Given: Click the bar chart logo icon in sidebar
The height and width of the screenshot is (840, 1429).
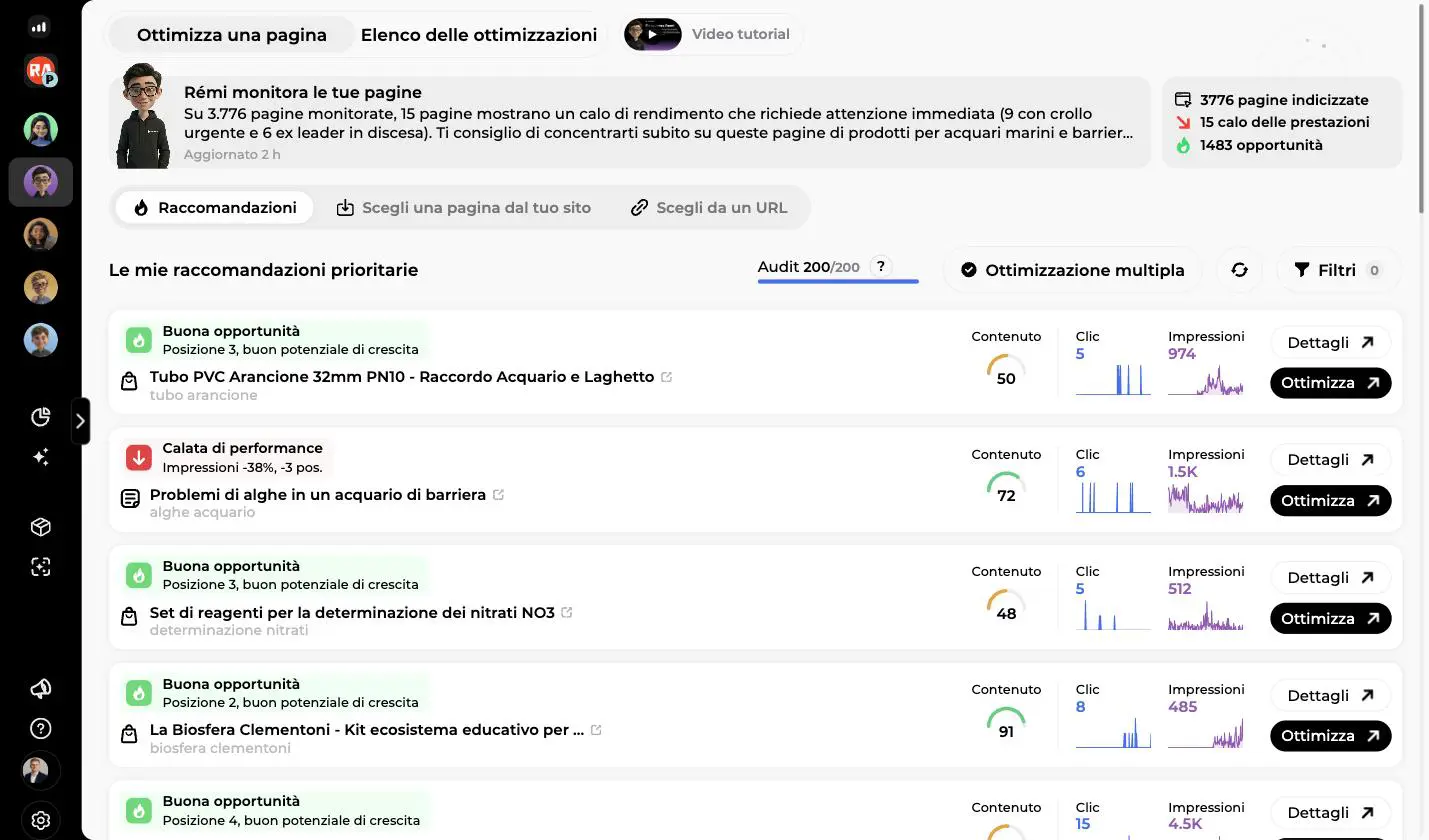Looking at the screenshot, I should tap(40, 27).
